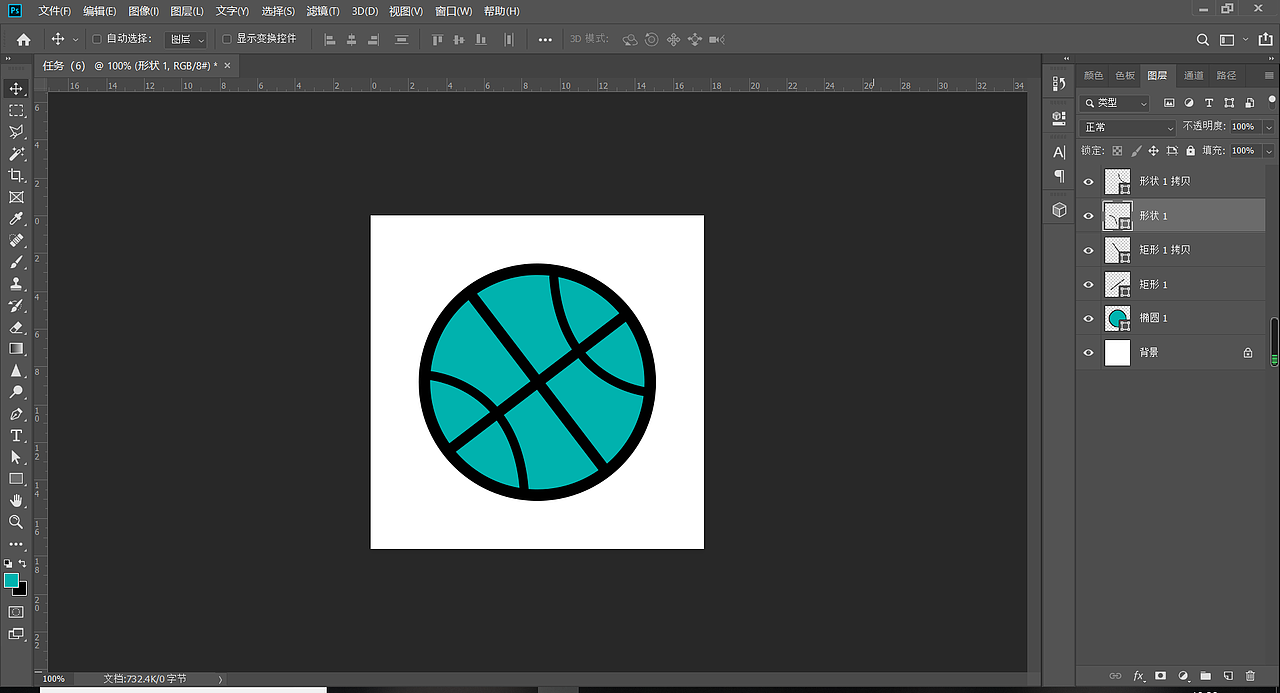Open the 文件(F) menu
This screenshot has width=1280, height=693.
click(54, 11)
